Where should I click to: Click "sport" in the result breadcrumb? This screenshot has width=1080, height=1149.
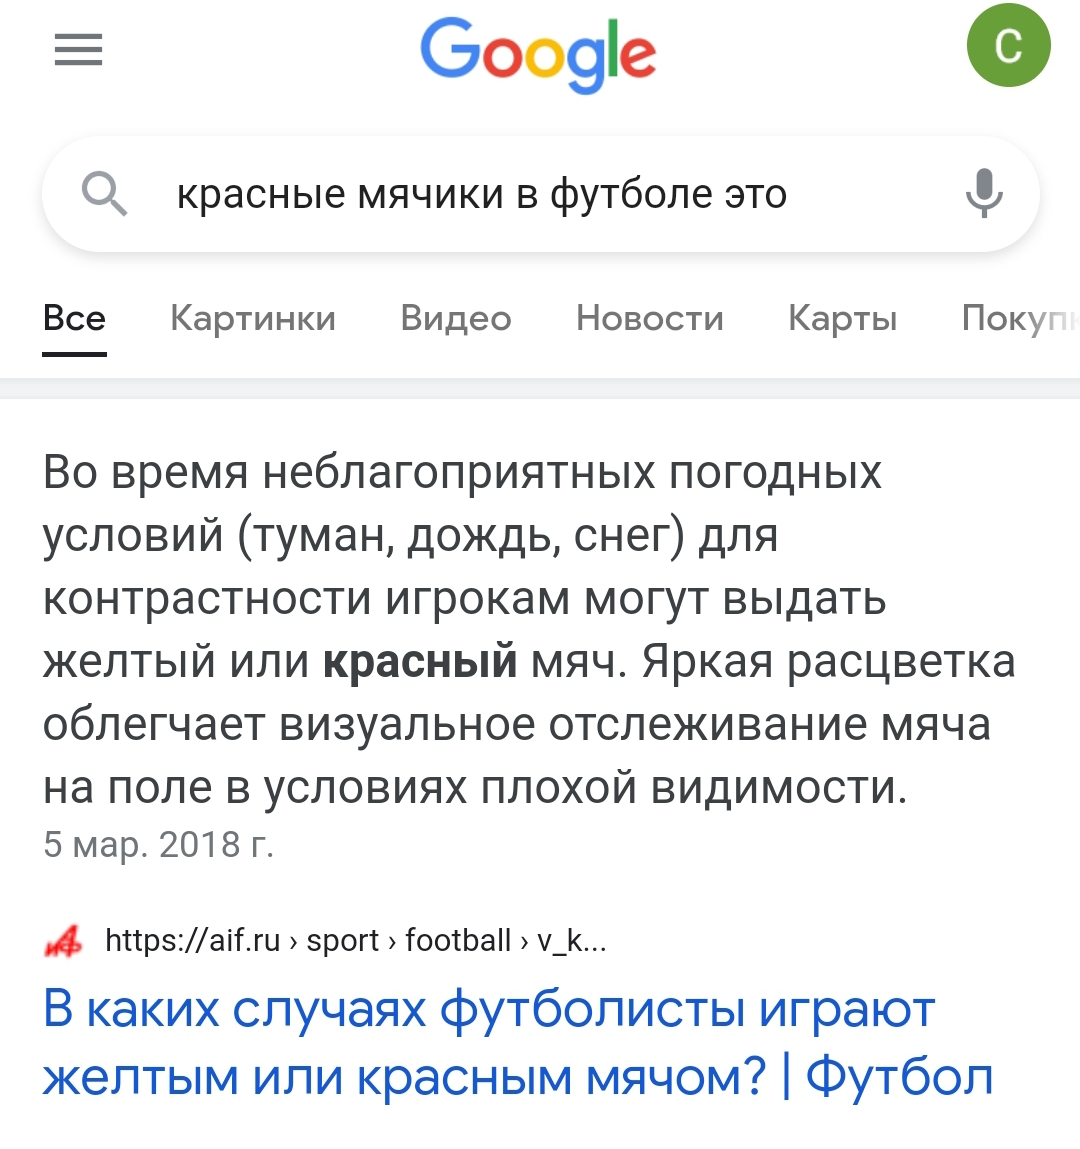click(x=342, y=941)
